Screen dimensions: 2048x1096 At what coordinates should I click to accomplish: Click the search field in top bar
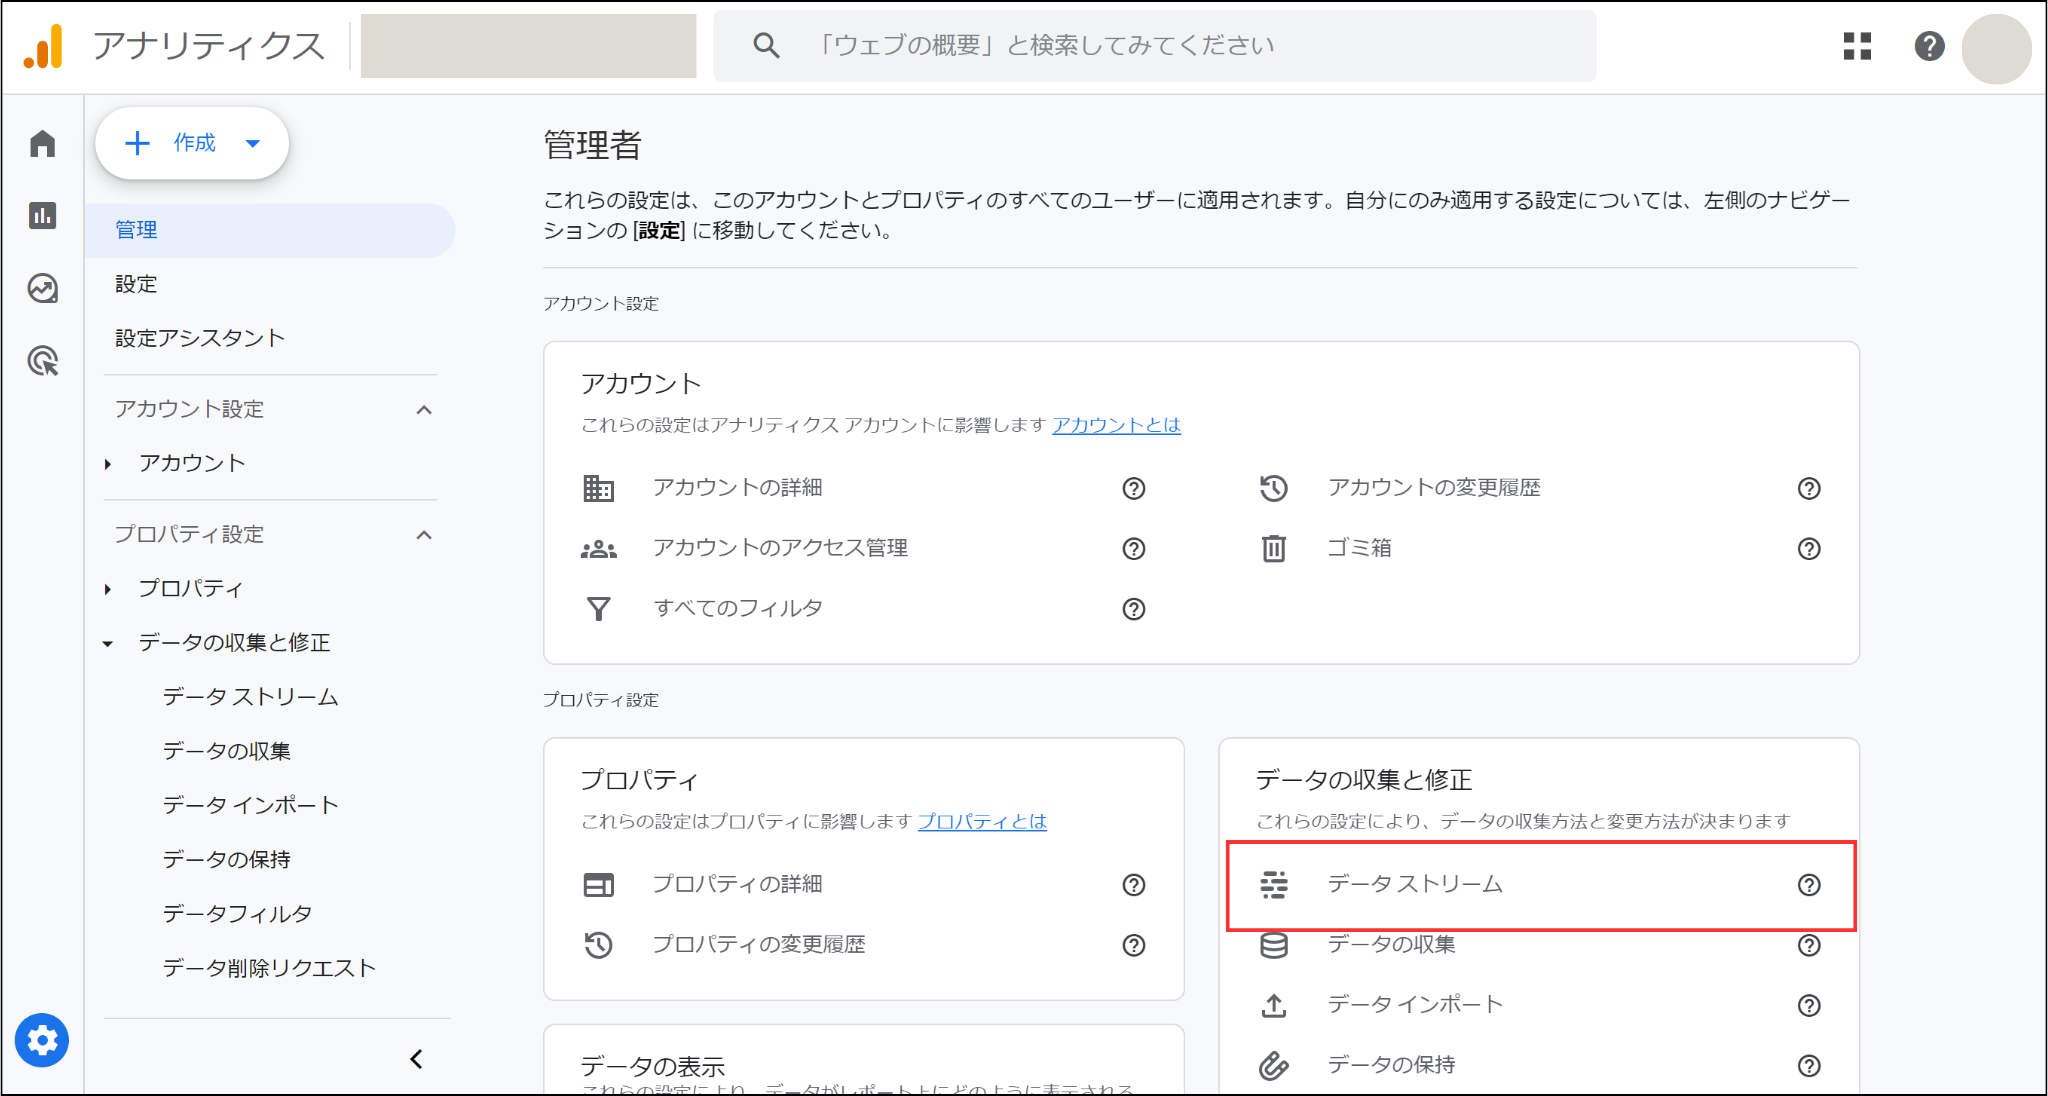[1154, 46]
